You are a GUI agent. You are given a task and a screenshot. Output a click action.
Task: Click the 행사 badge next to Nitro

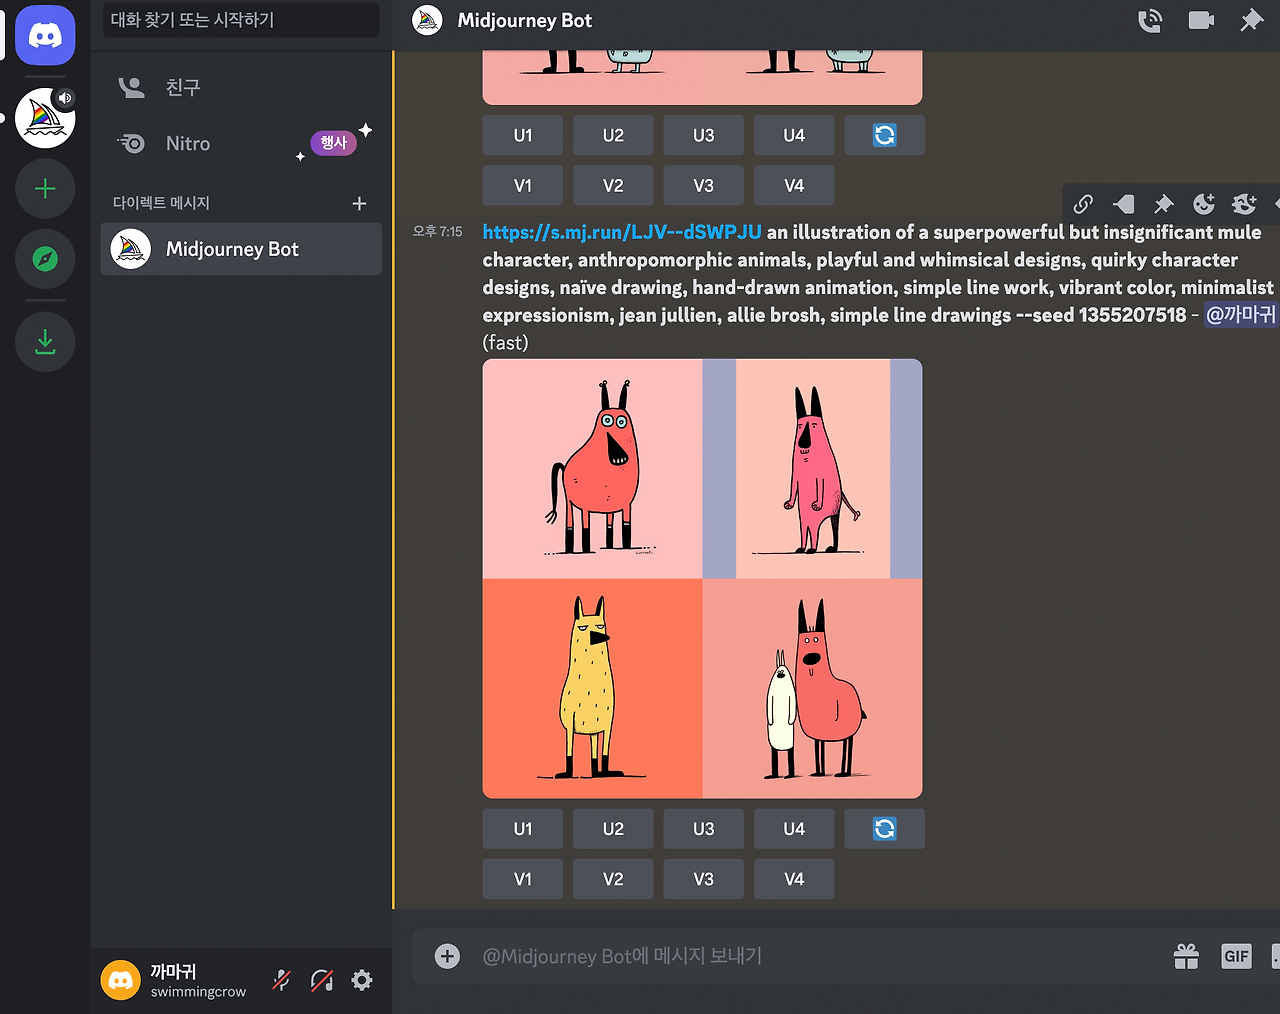(x=334, y=143)
